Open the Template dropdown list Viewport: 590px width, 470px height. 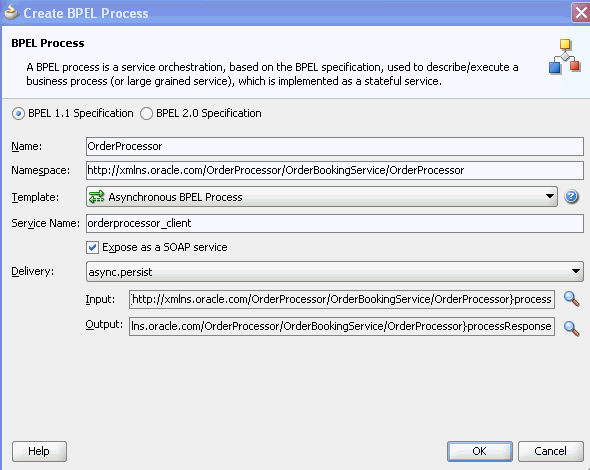pyautogui.click(x=322, y=196)
